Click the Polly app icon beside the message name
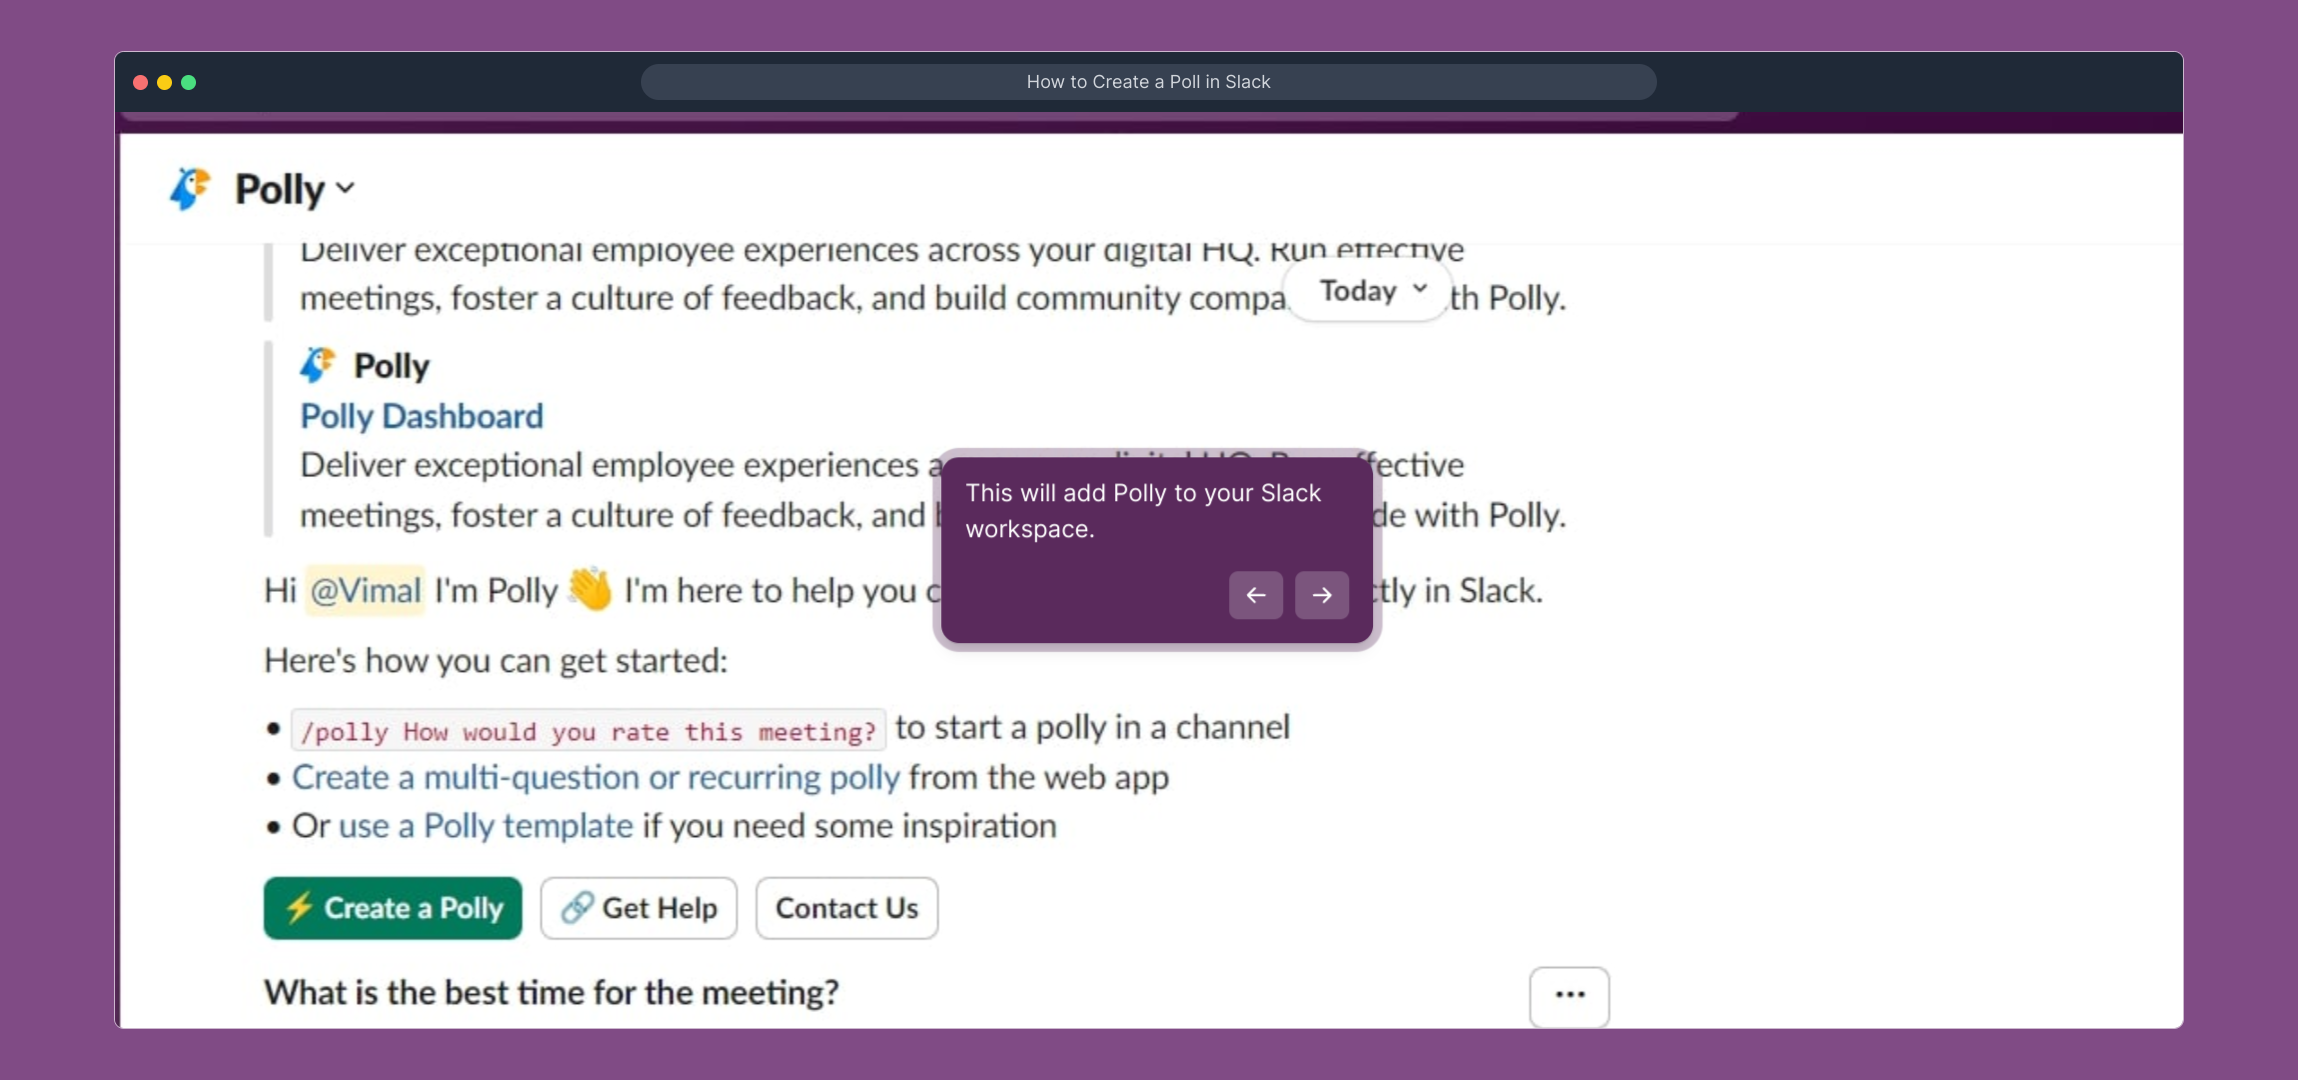This screenshot has height=1080, width=2298. coord(316,364)
